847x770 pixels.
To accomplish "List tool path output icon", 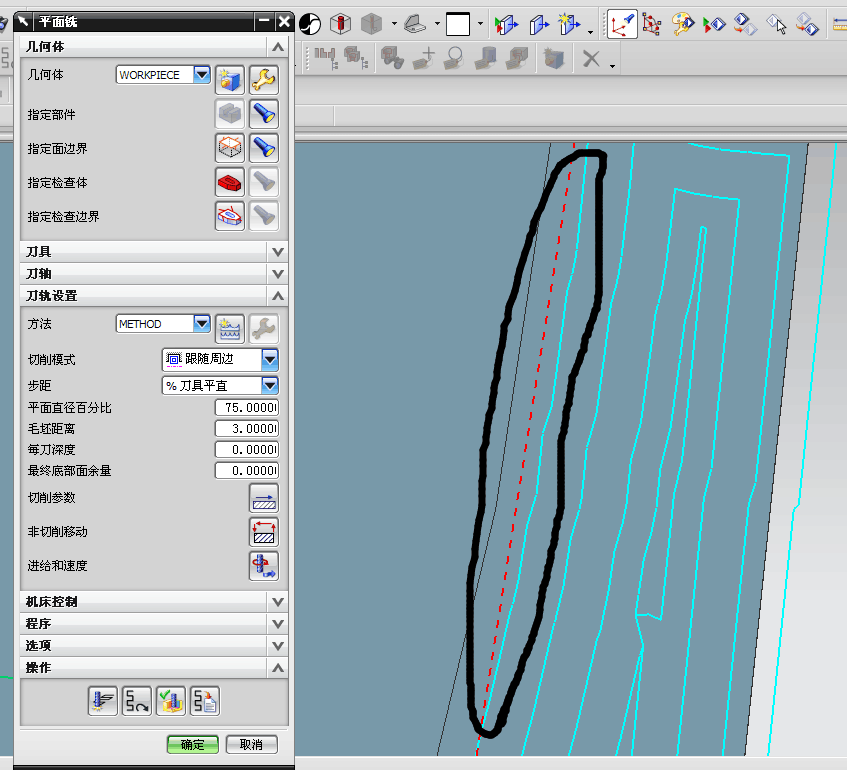I will (205, 701).
